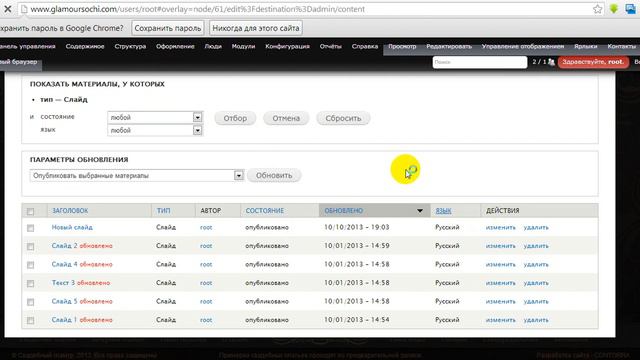Toggle the select-all checkbox in the table header
The width and height of the screenshot is (640, 360).
tap(30, 211)
